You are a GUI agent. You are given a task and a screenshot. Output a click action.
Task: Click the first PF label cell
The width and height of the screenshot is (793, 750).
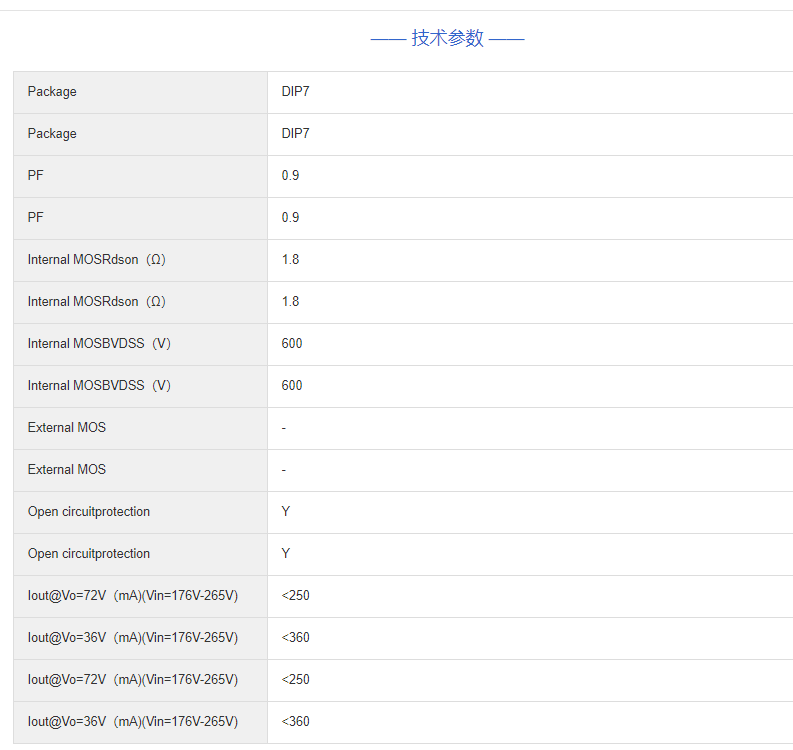36,176
